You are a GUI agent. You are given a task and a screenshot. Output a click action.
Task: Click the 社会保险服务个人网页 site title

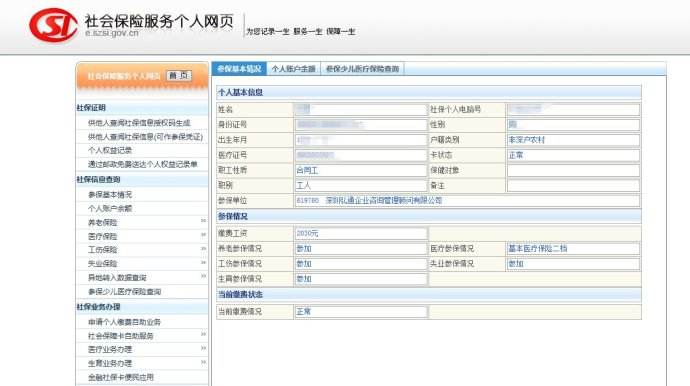tap(159, 21)
